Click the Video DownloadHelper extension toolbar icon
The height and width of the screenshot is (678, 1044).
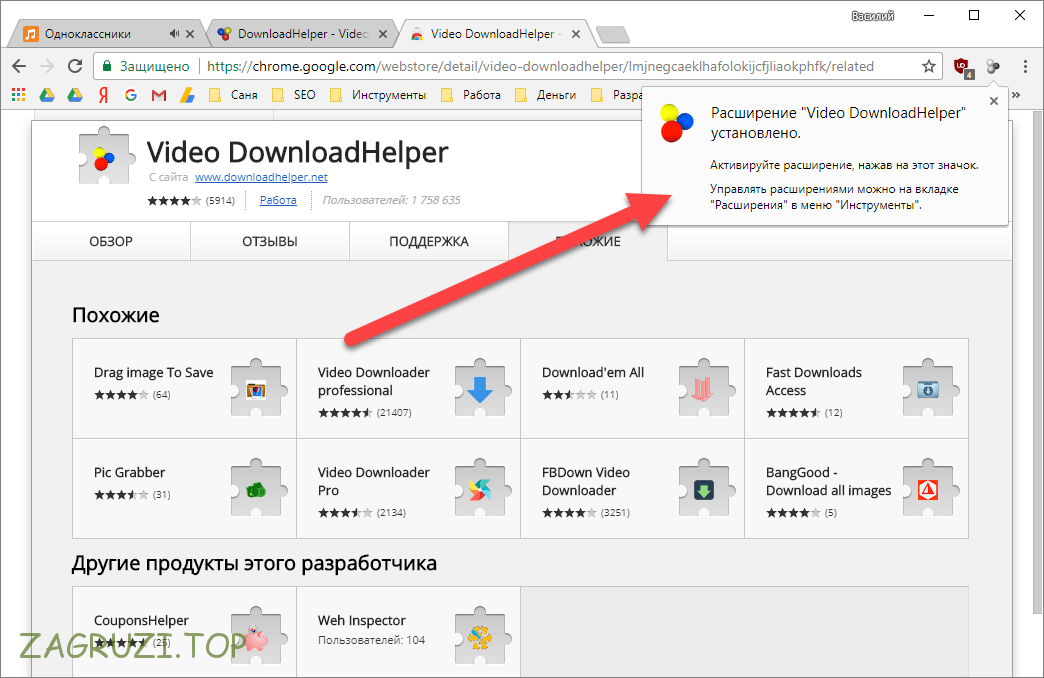pos(993,66)
